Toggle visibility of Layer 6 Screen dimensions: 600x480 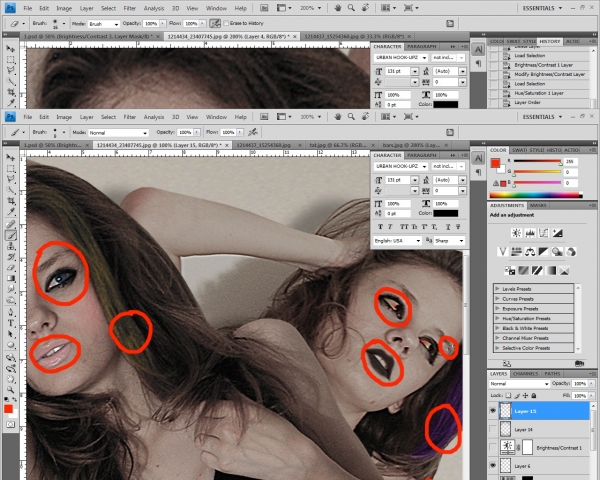[493, 465]
